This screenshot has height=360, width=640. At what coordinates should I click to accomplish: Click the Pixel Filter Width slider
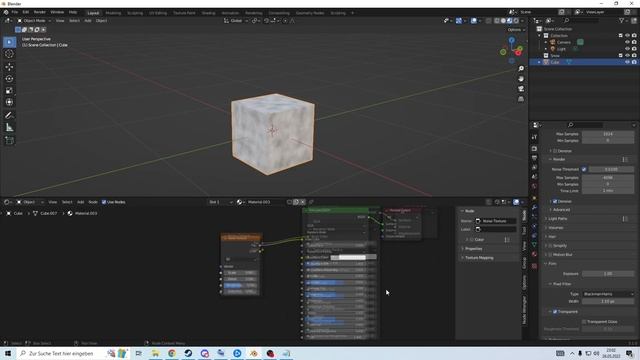[608, 301]
